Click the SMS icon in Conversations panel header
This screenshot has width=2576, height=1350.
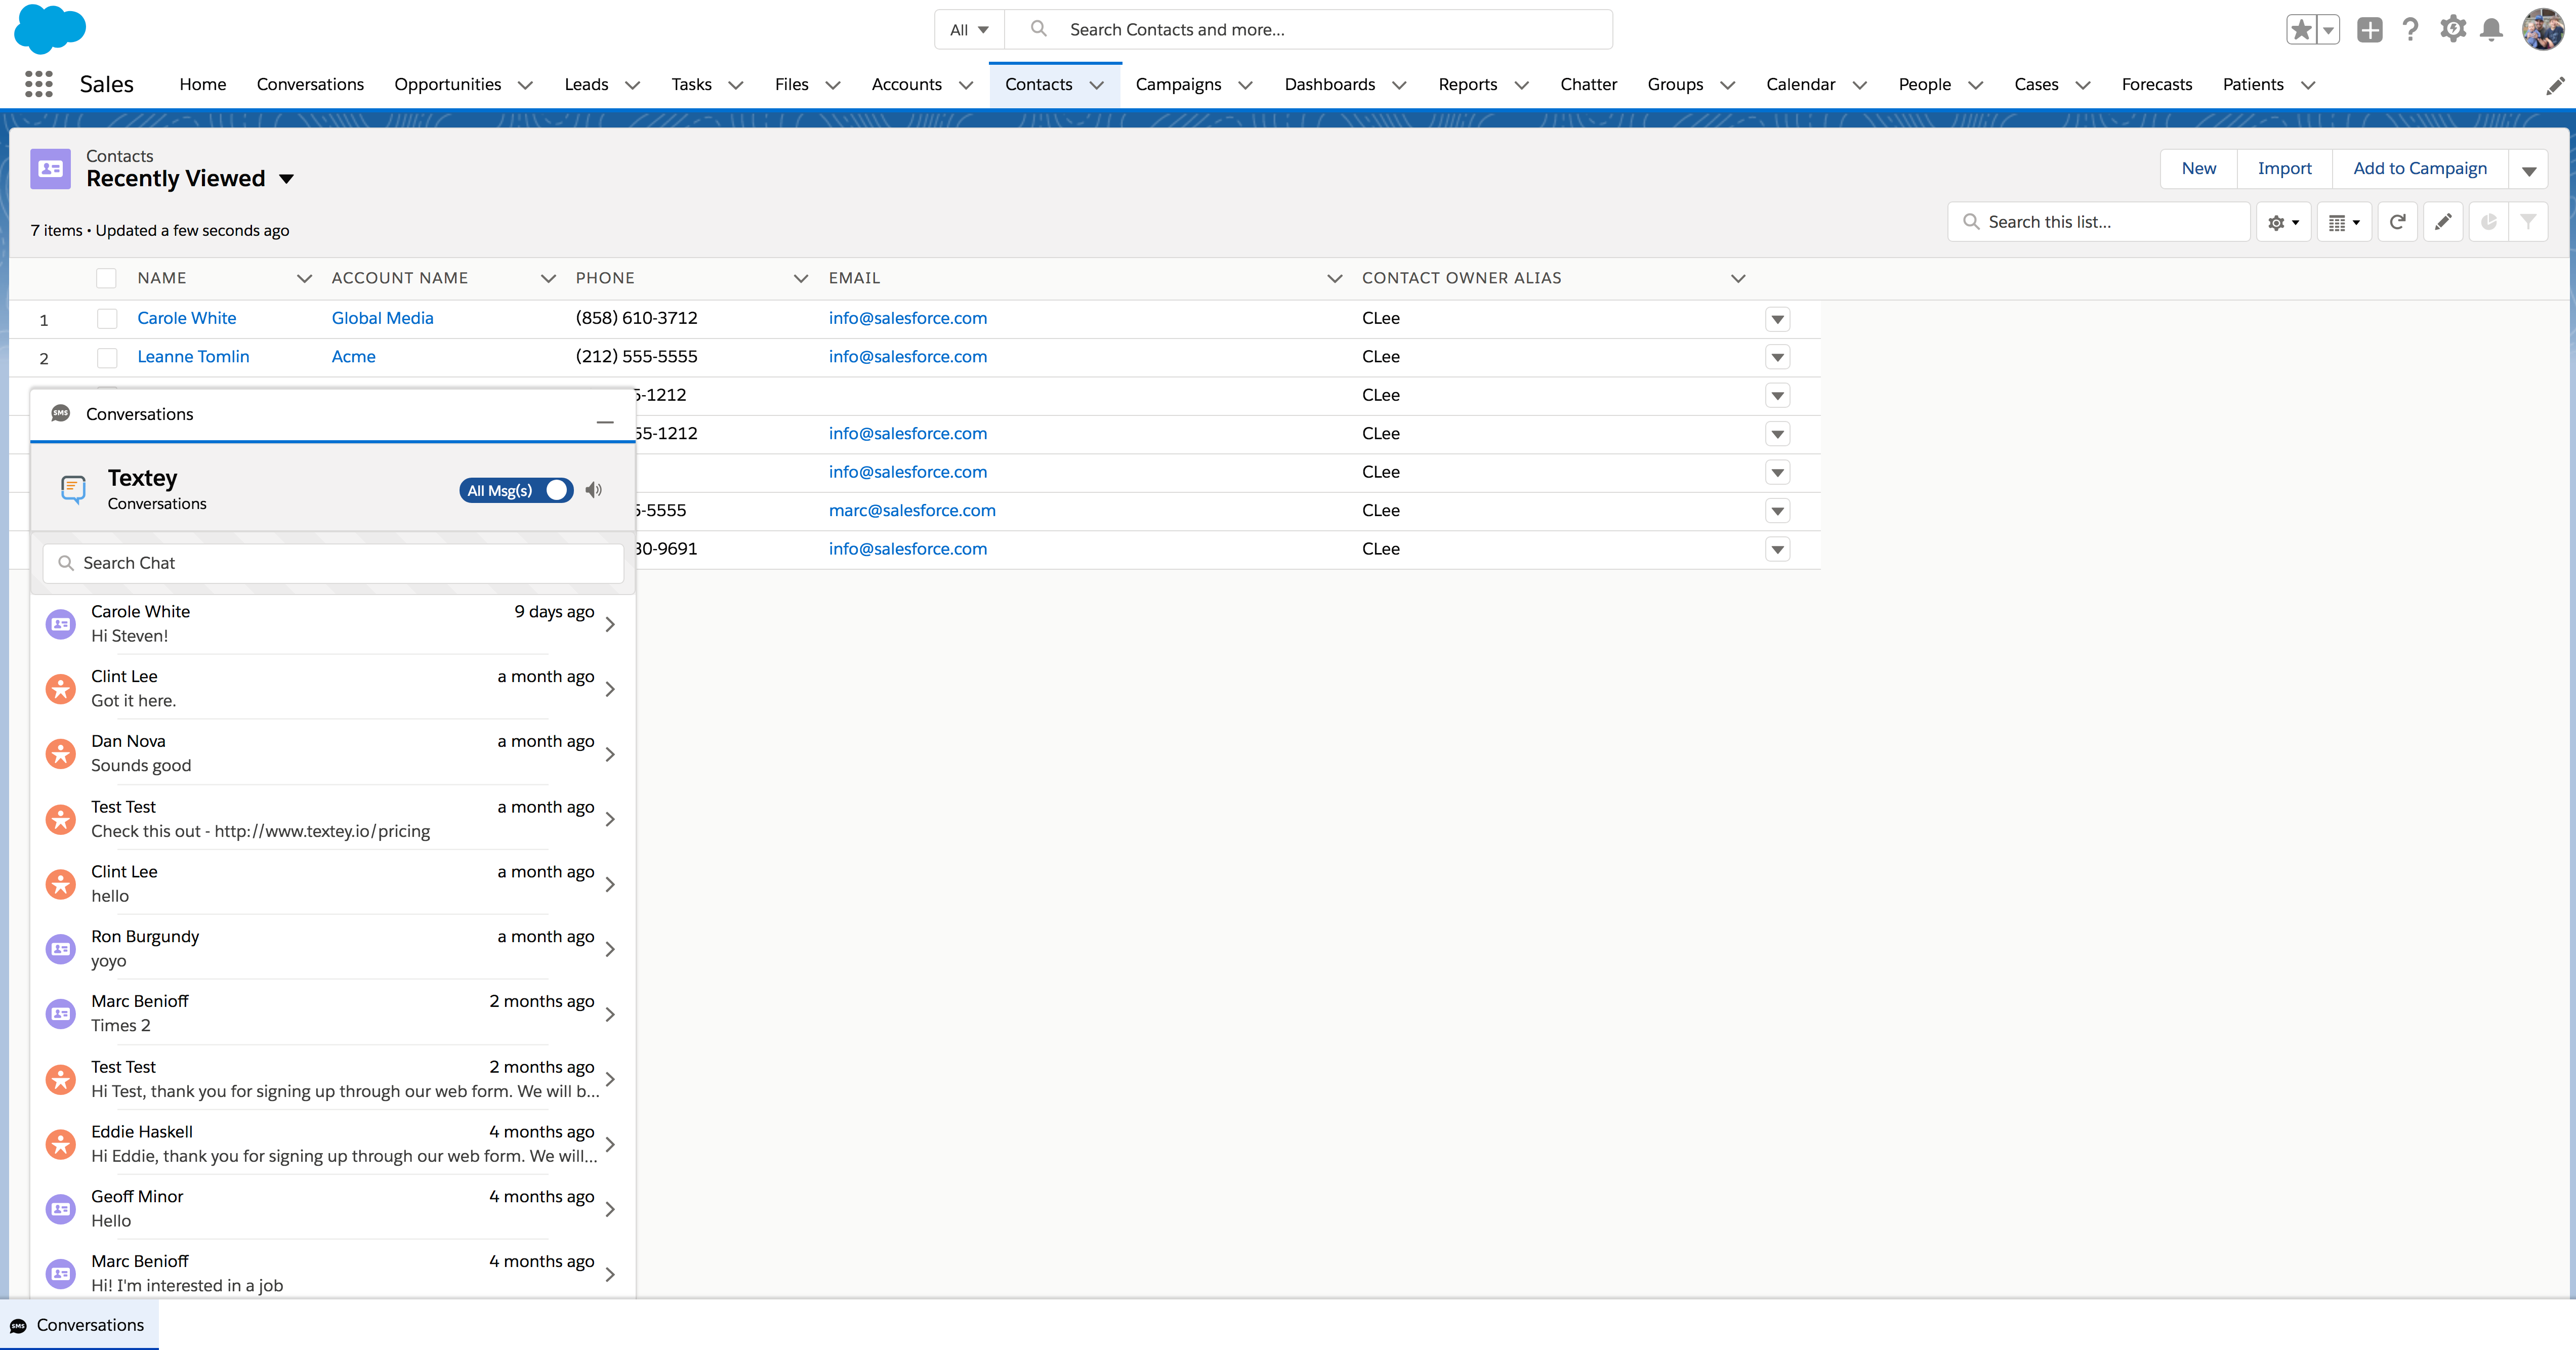(60, 413)
